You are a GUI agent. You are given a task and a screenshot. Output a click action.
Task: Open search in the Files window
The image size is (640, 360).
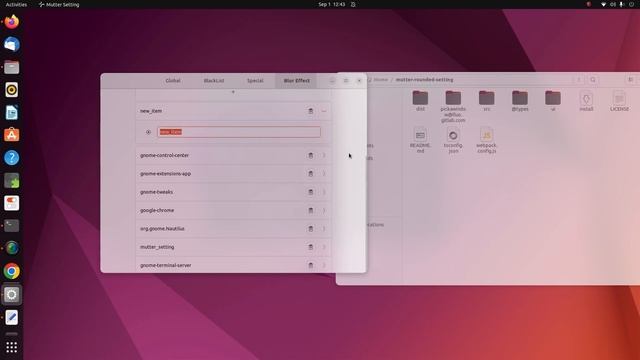593,80
